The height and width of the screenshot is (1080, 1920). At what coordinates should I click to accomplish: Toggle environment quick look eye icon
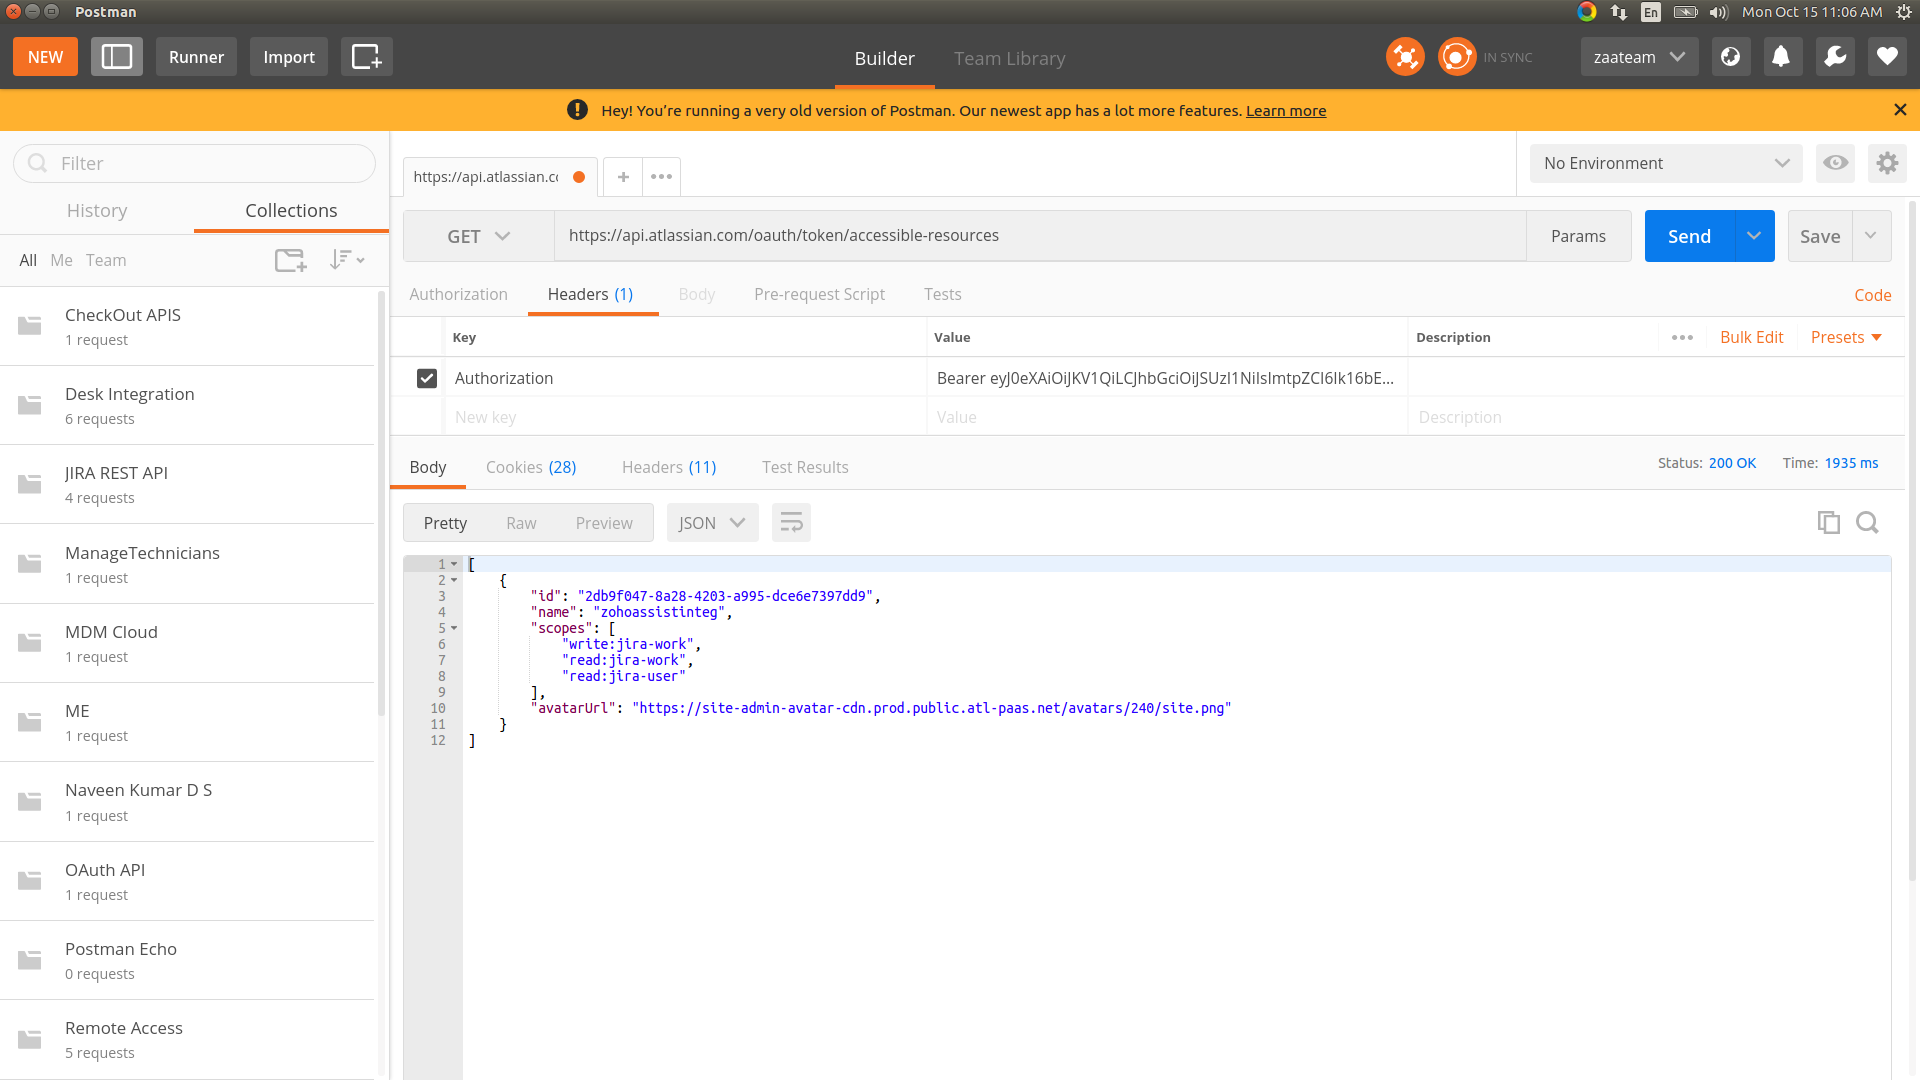click(1835, 163)
